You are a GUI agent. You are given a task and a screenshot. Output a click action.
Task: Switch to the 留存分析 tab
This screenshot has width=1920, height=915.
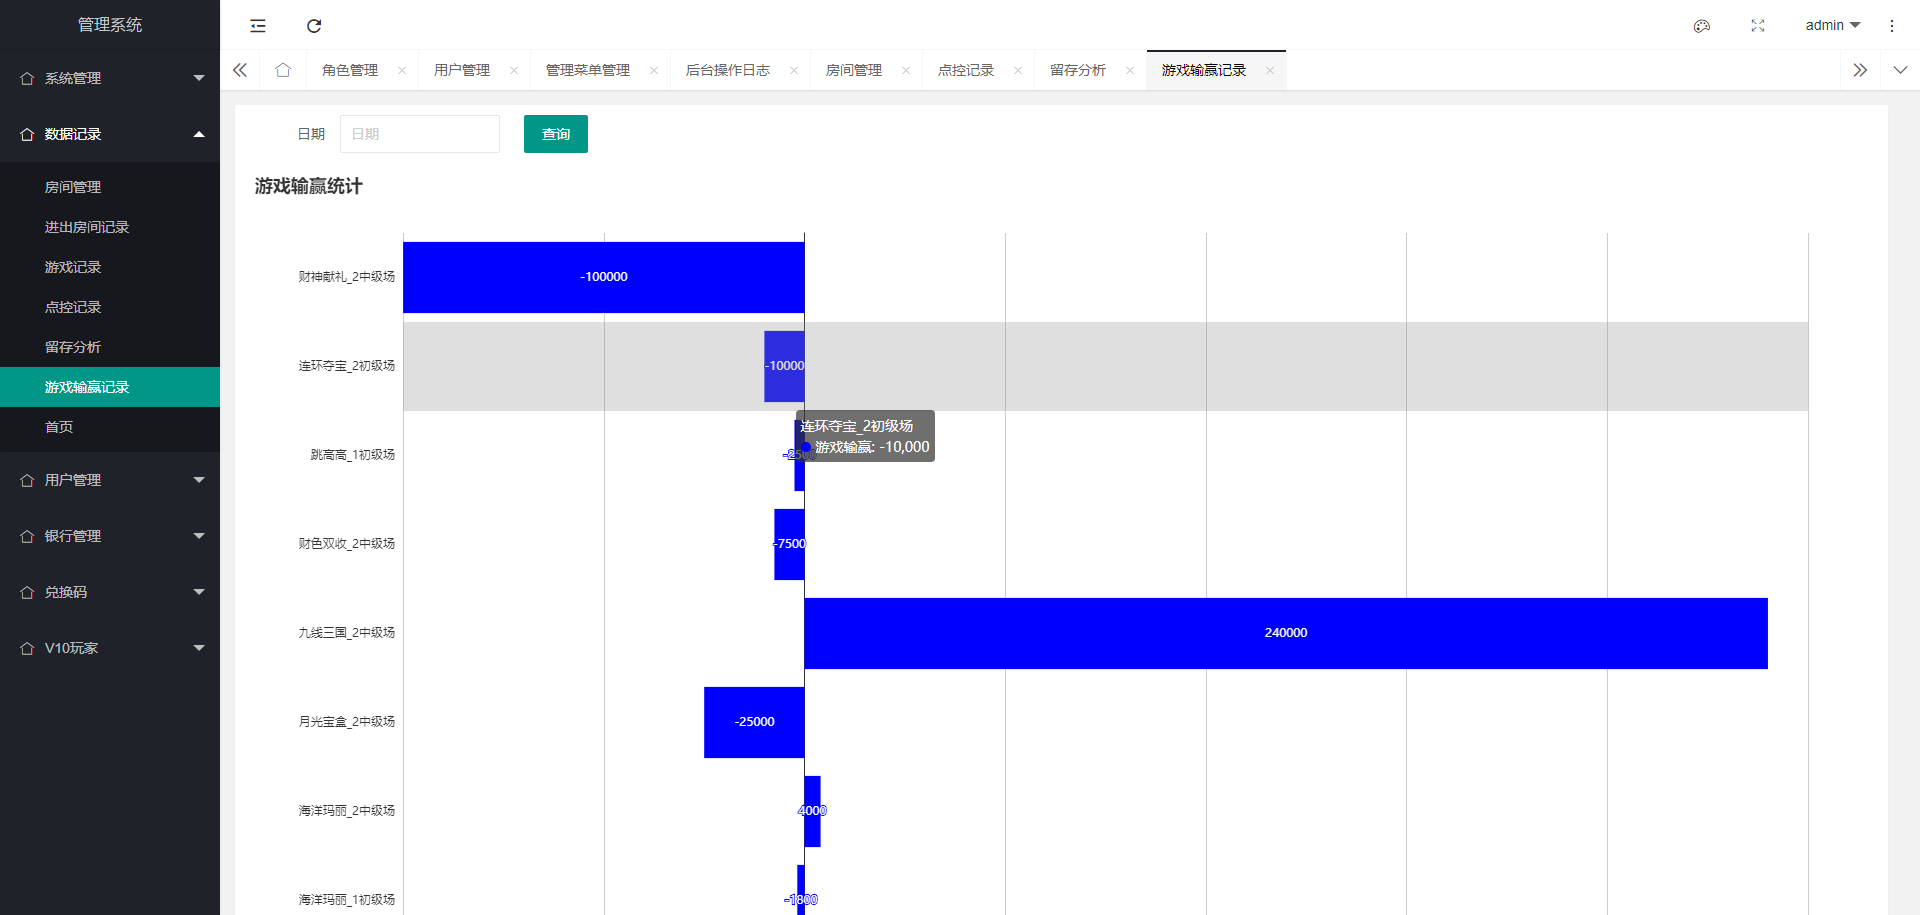point(1078,70)
